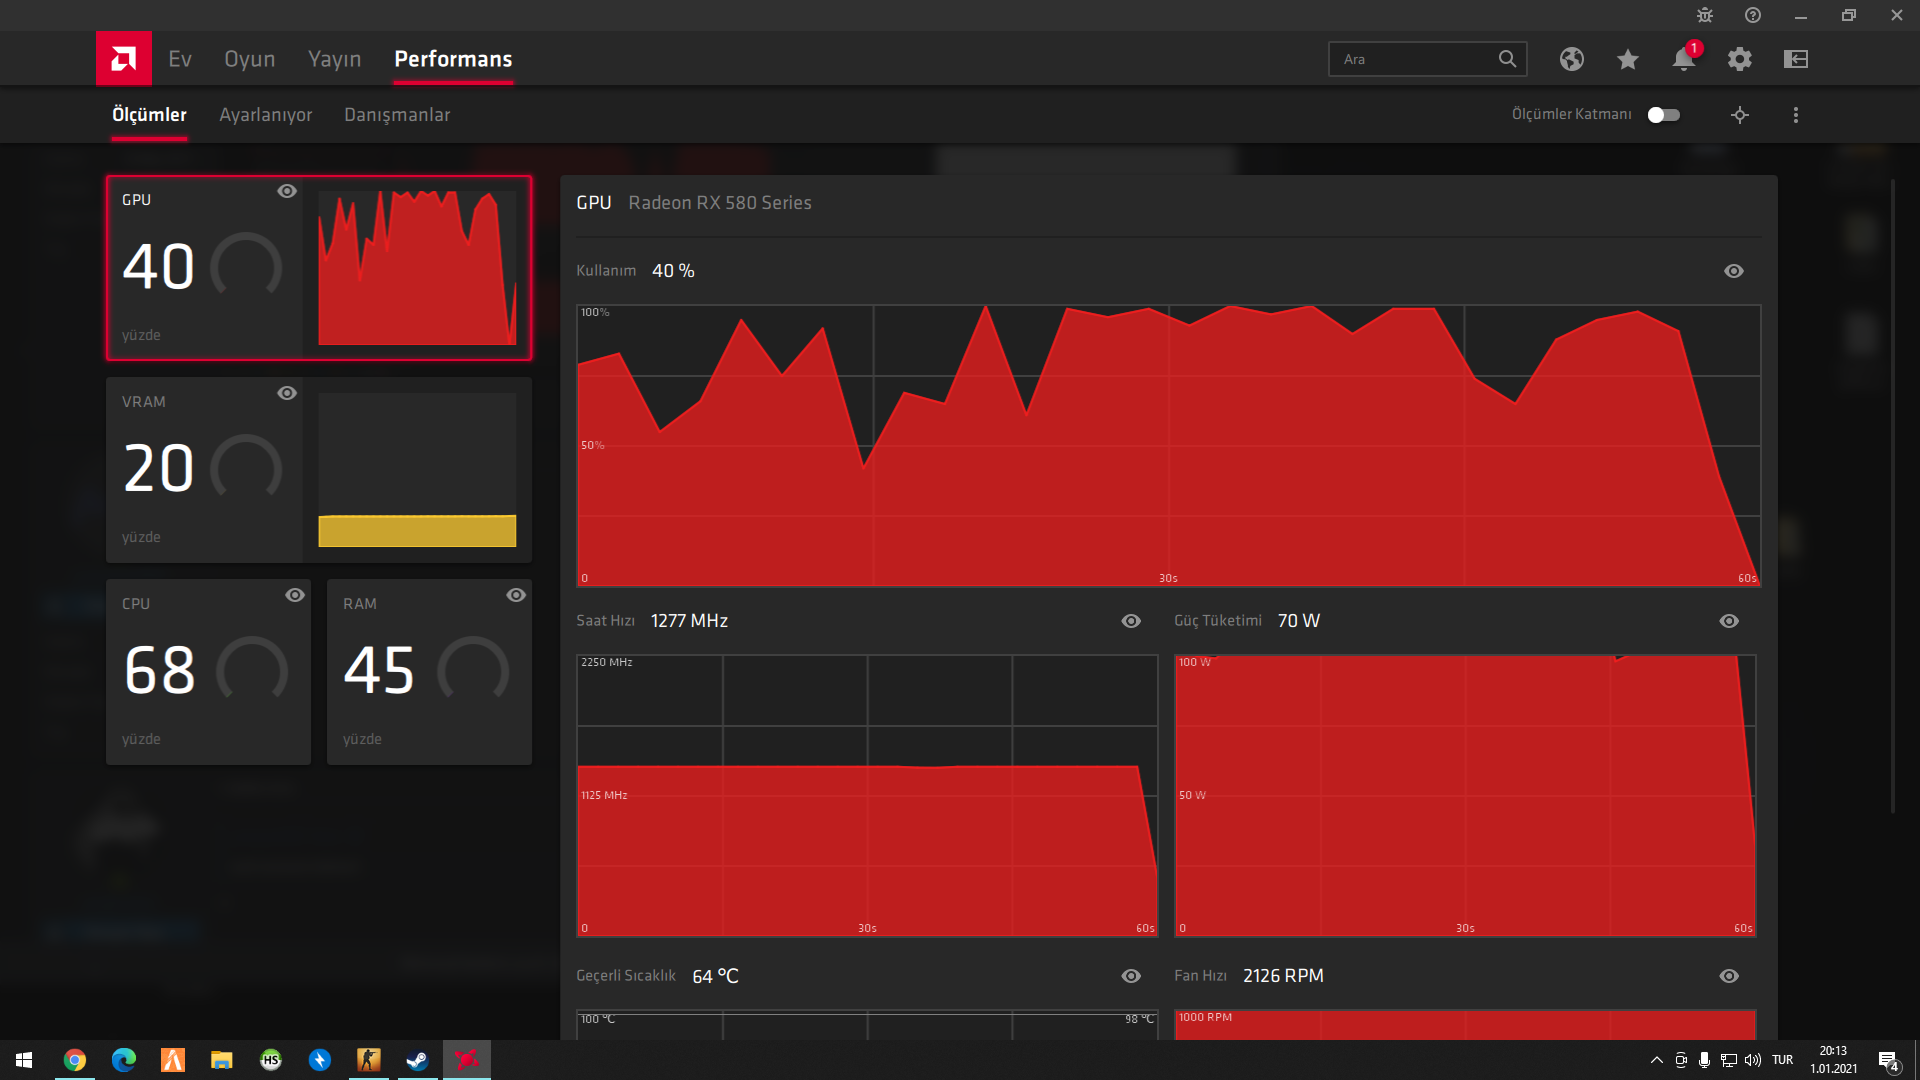Open the Windows notification center
Screen dimensions: 1920x1080
coord(1889,1061)
